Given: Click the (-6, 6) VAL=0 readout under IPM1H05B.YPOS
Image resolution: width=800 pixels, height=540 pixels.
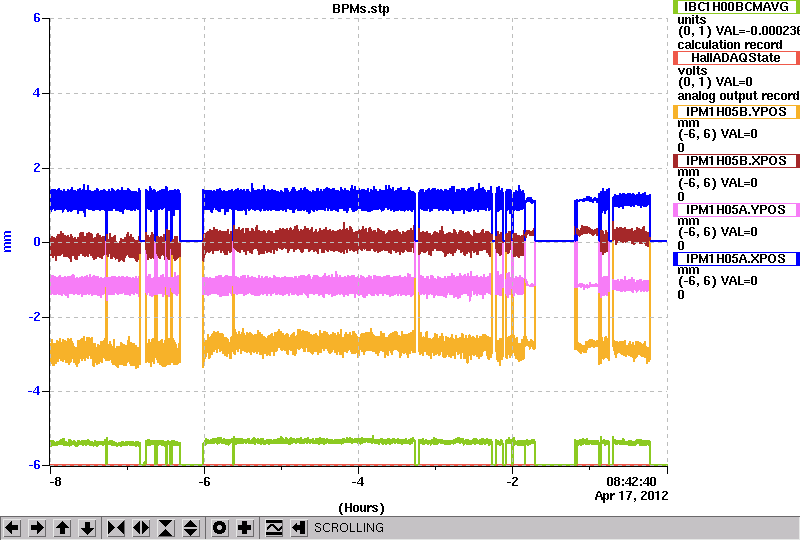Looking at the screenshot, I should tap(718, 134).
